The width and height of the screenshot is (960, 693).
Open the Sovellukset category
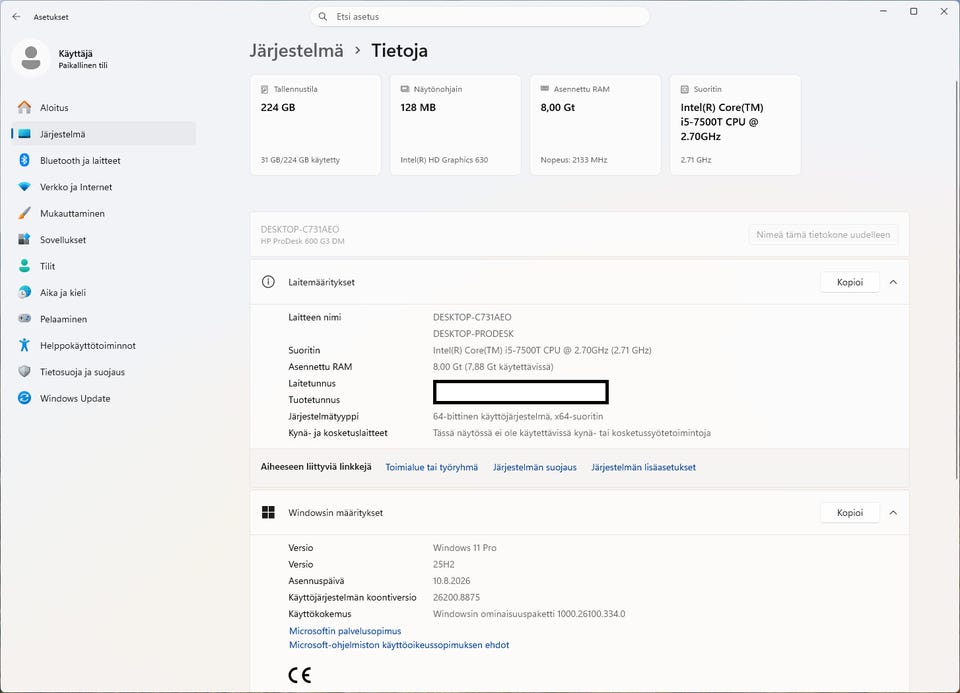[x=103, y=239]
